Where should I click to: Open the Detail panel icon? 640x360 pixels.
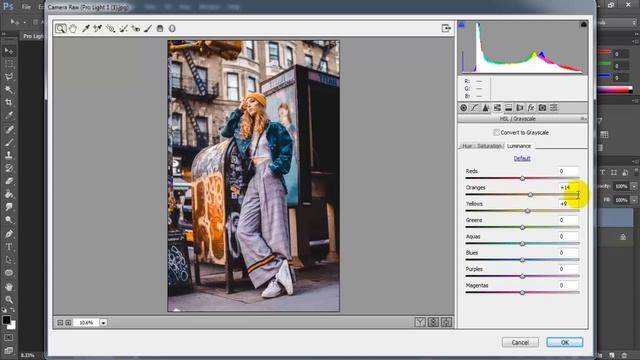(486, 108)
